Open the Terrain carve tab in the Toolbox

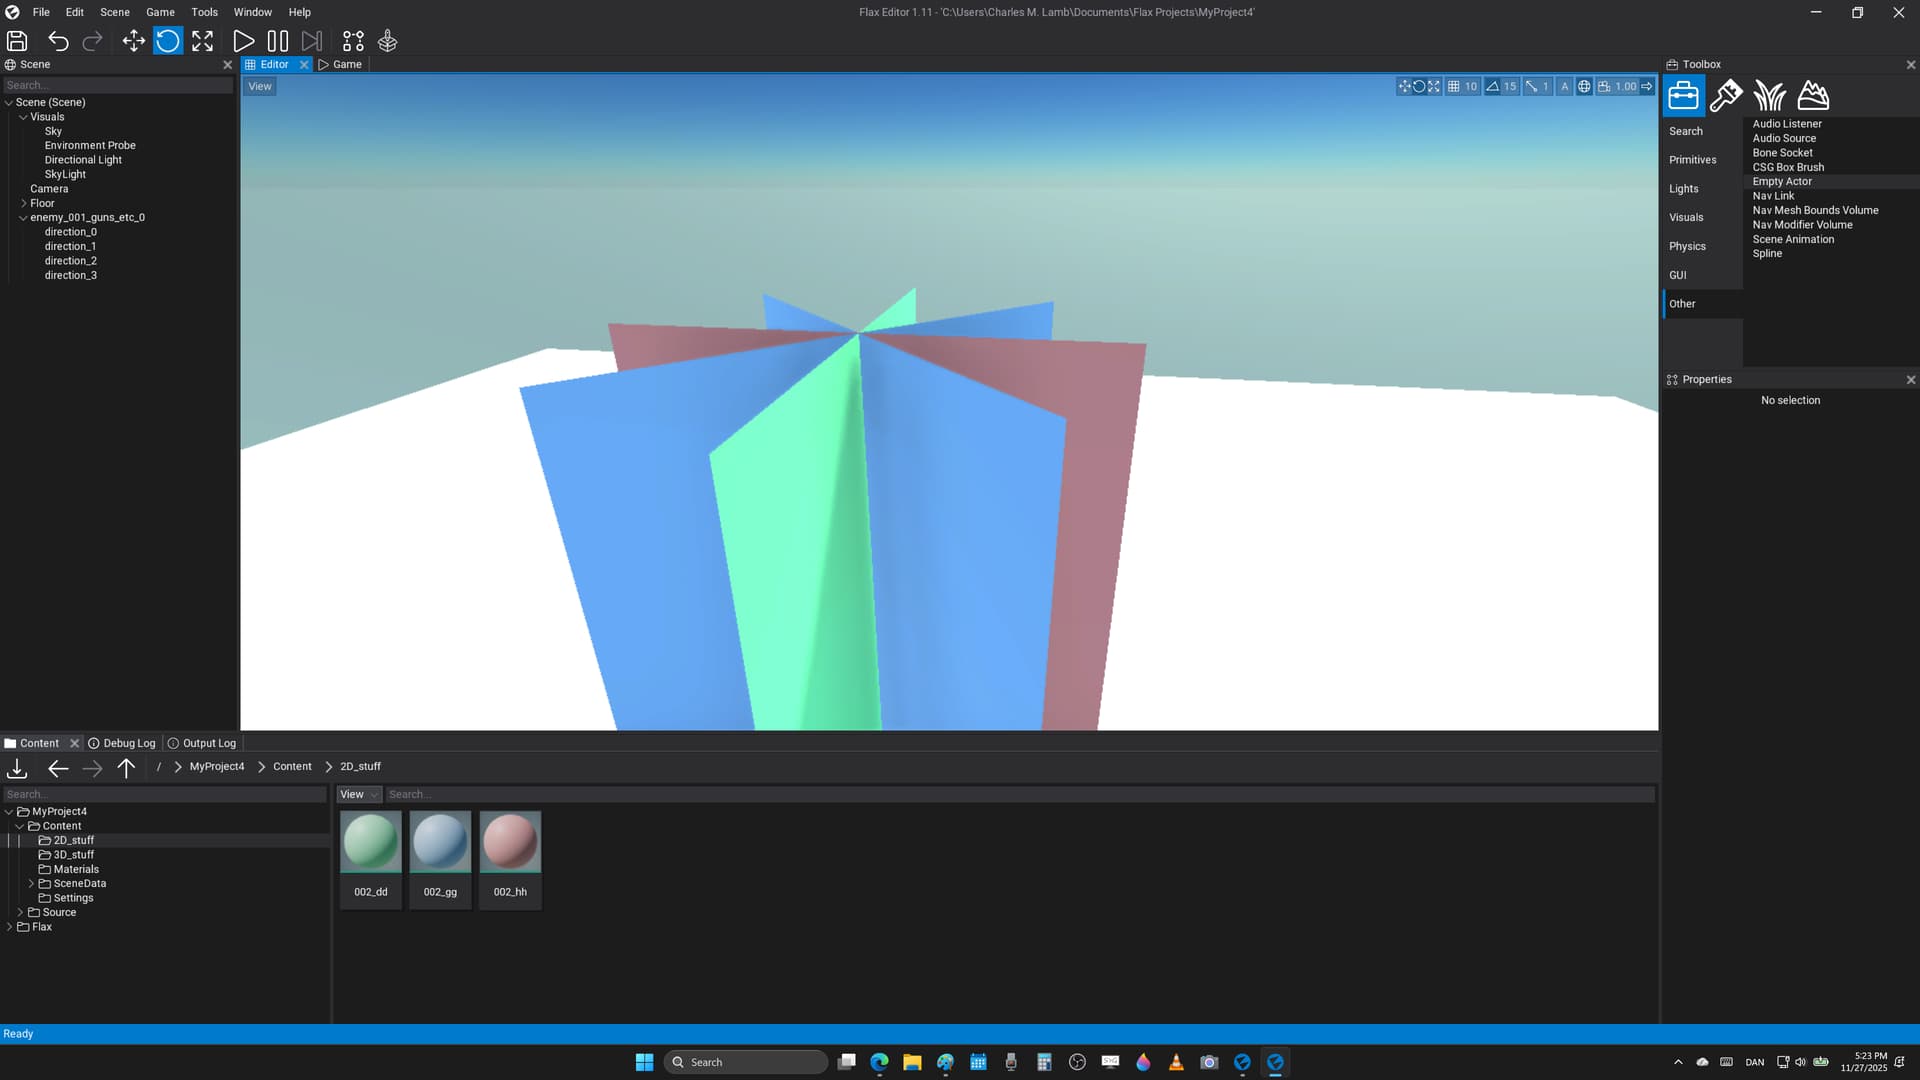coord(1813,96)
